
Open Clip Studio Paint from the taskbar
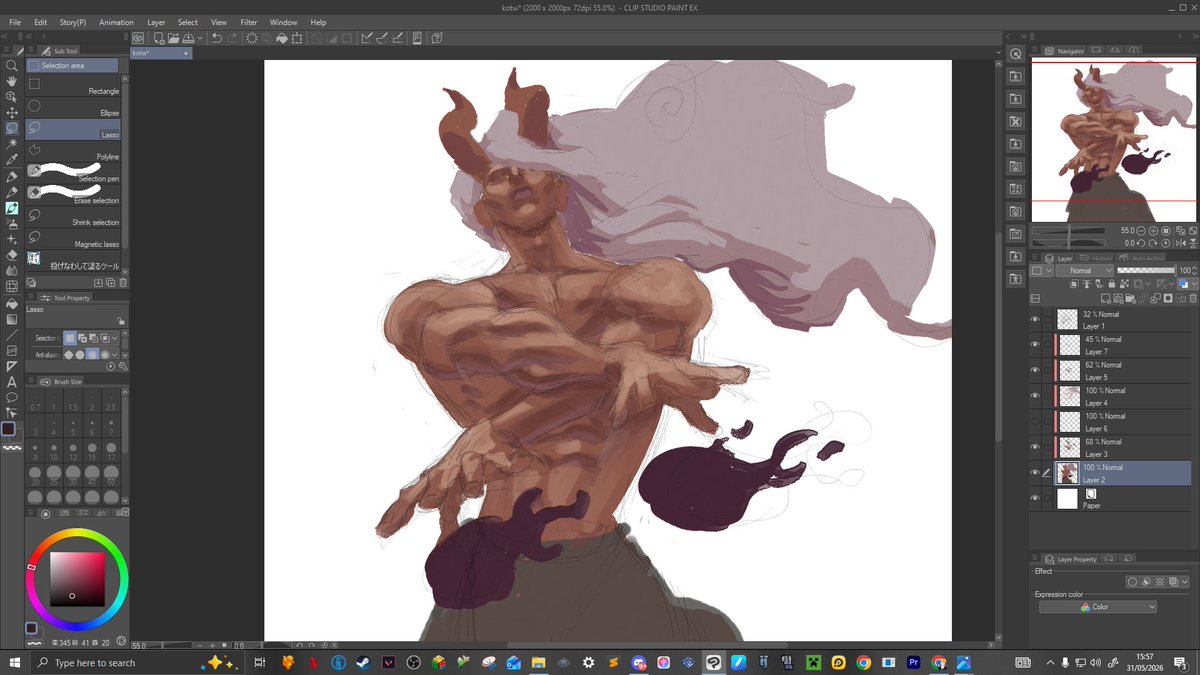point(713,662)
